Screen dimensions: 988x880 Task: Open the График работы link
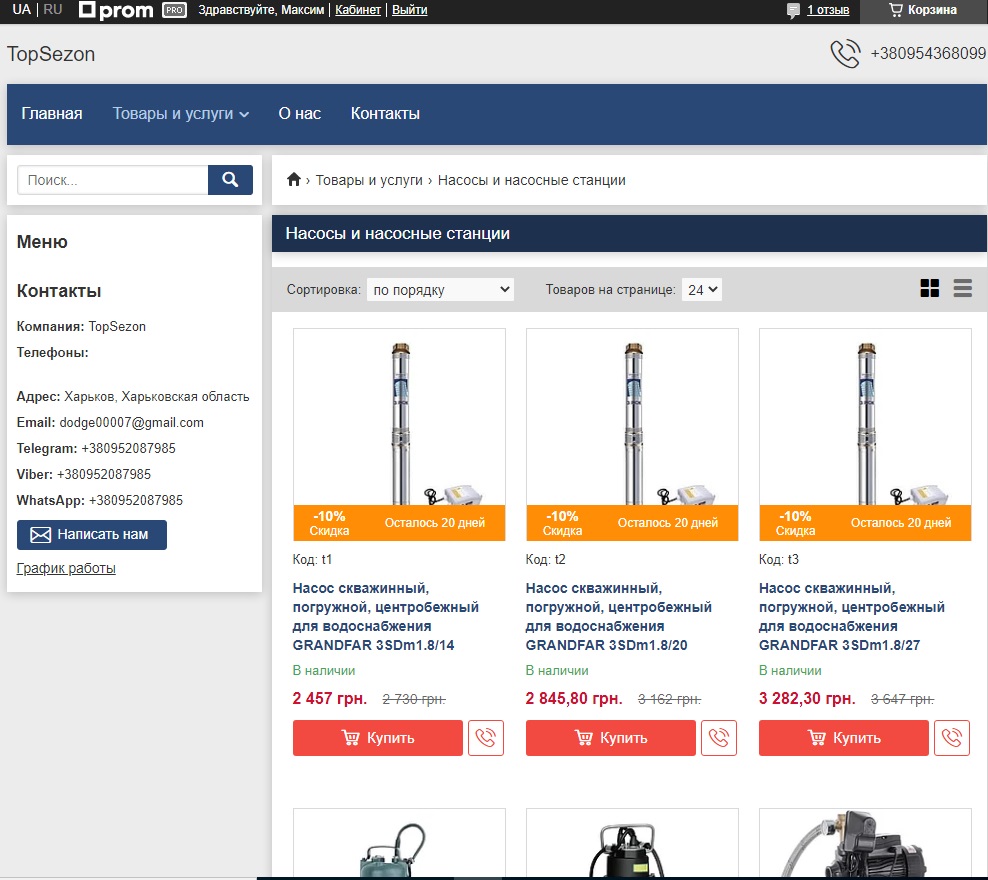[x=66, y=568]
